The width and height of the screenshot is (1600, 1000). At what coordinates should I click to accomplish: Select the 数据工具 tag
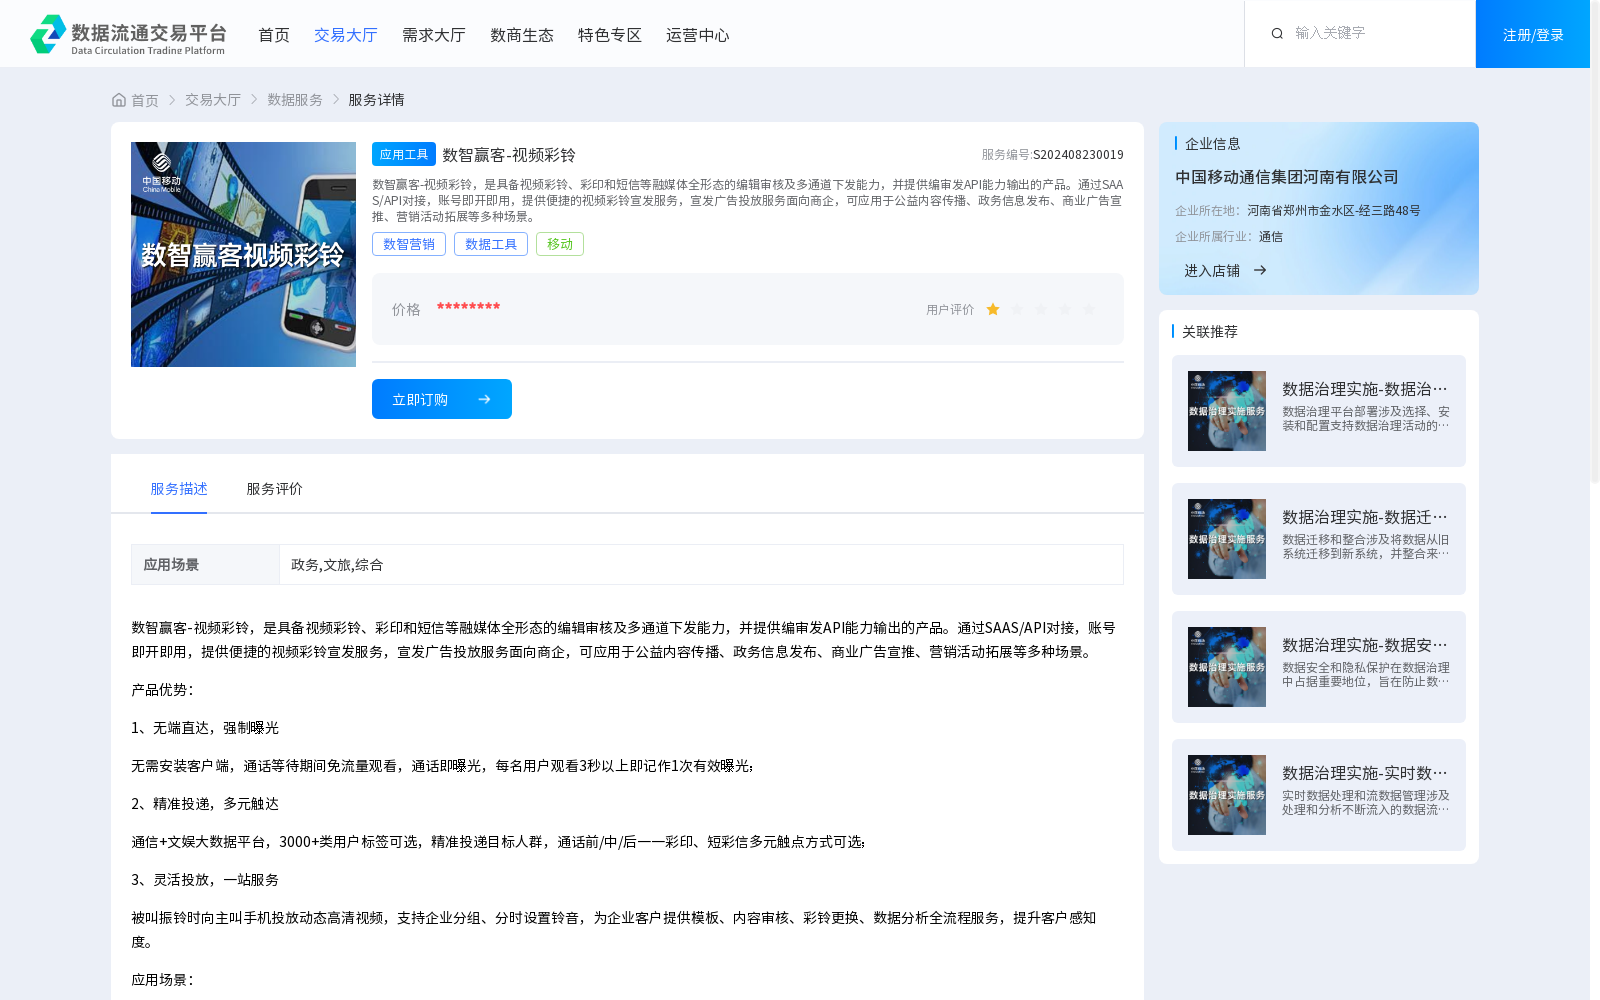(x=491, y=244)
